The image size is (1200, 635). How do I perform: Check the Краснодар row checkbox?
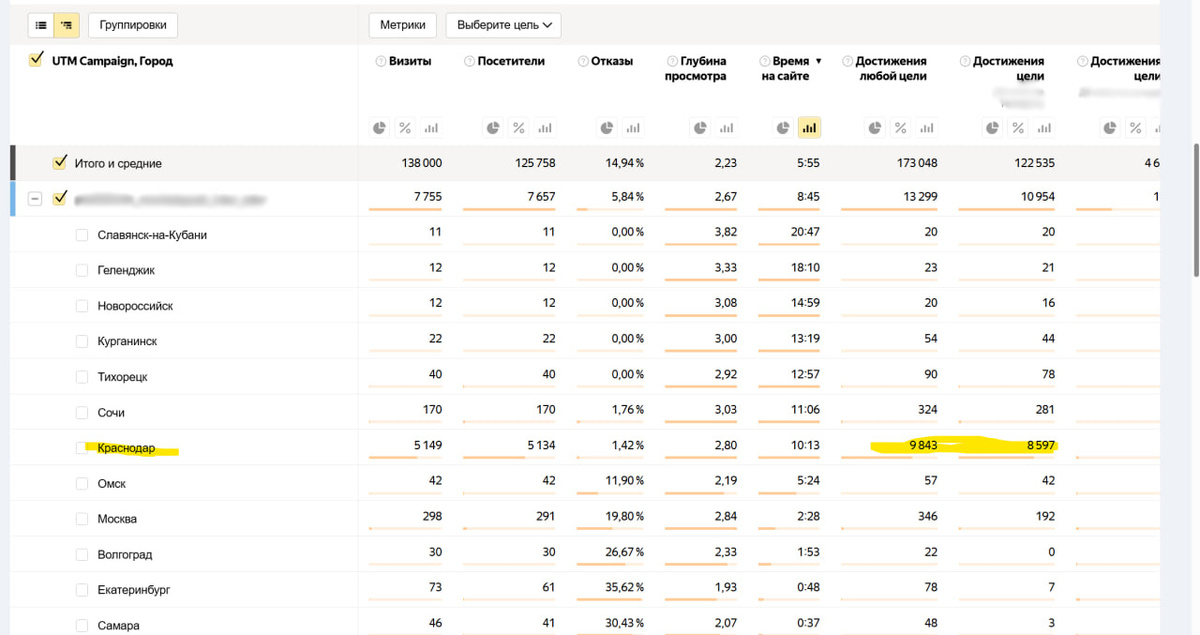pos(82,448)
